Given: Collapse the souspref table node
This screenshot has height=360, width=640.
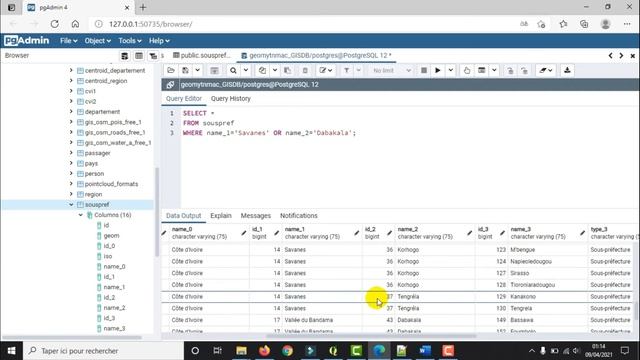Looking at the screenshot, I should (x=71, y=204).
